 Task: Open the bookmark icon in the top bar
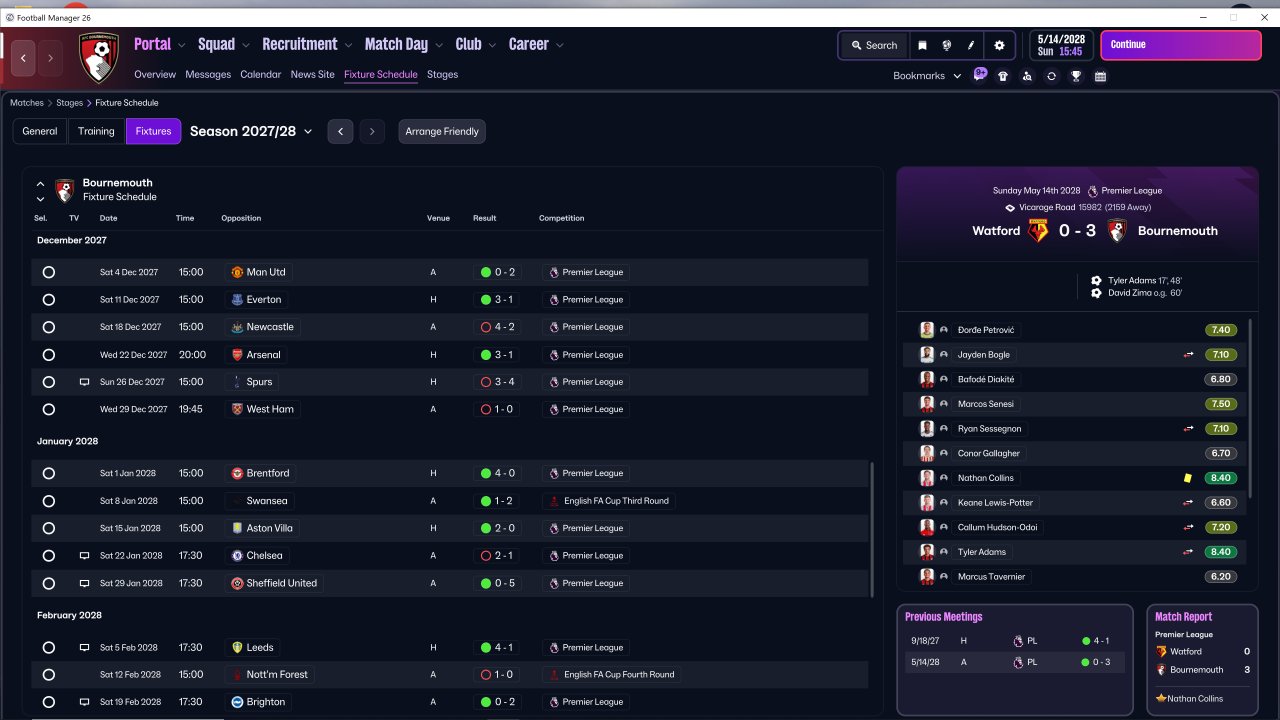click(922, 45)
